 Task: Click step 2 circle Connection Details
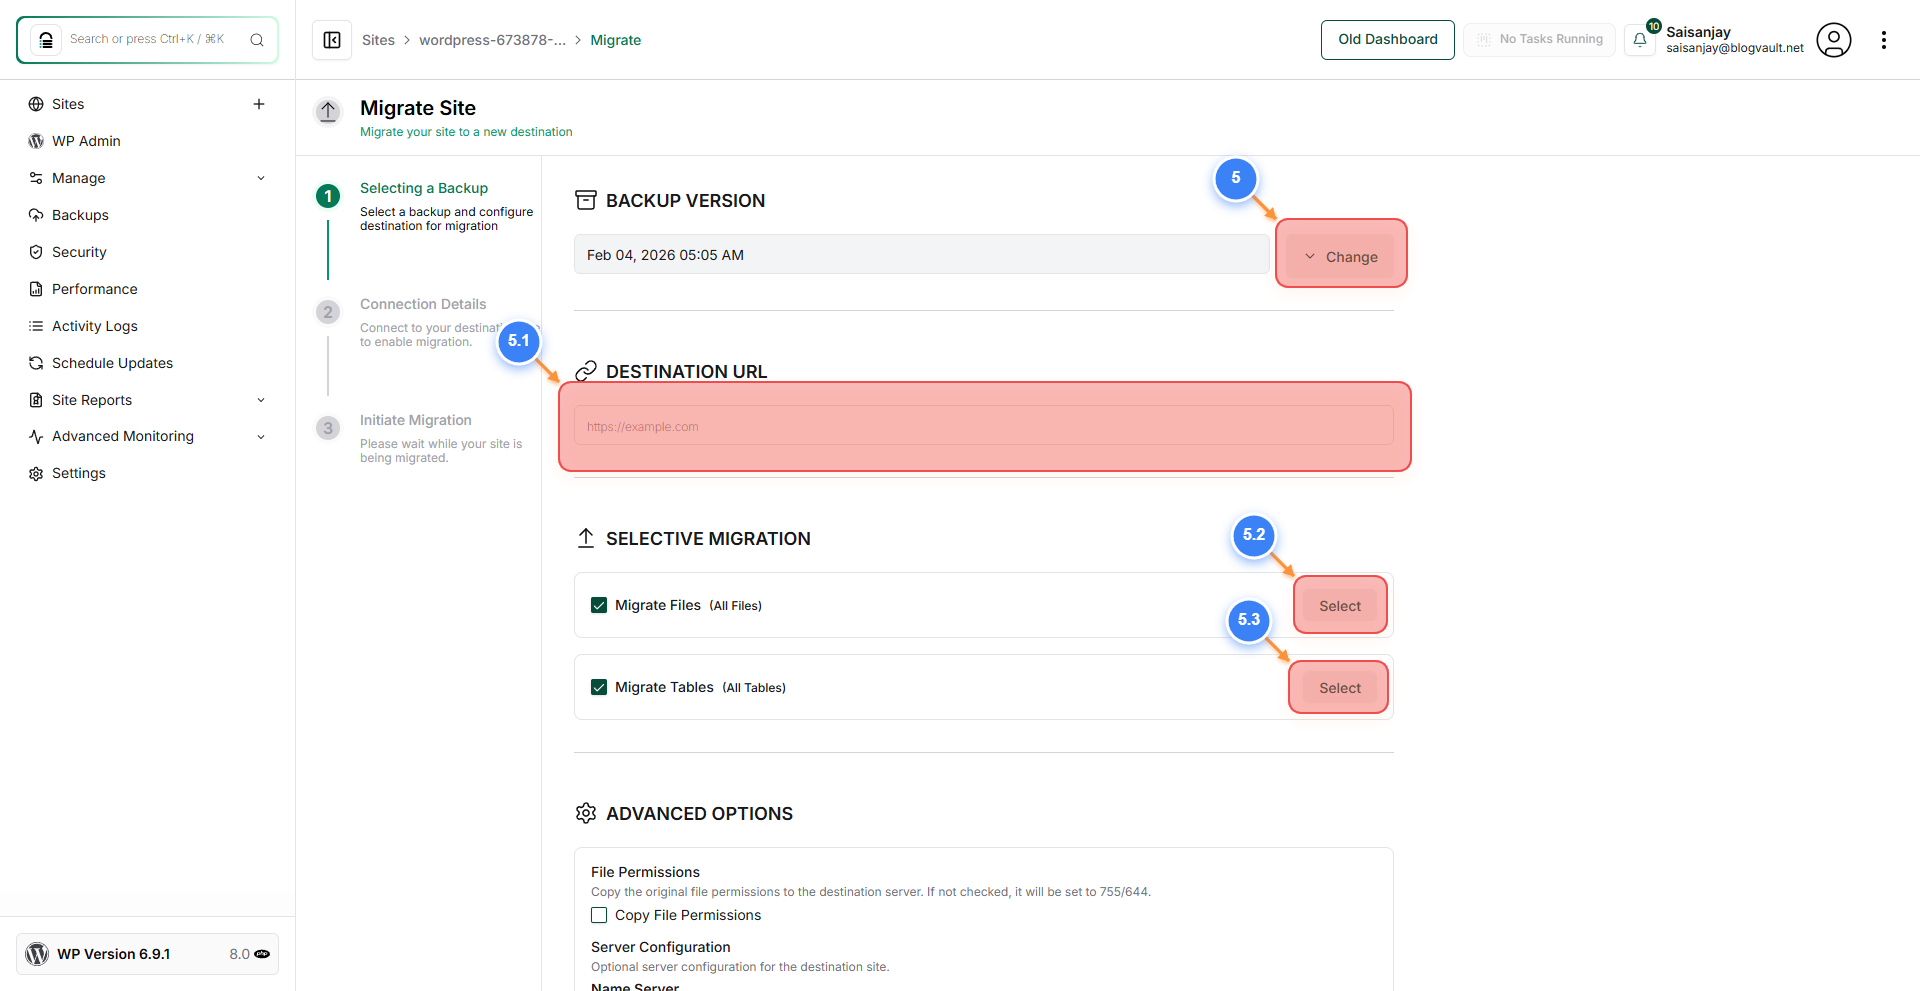328,312
